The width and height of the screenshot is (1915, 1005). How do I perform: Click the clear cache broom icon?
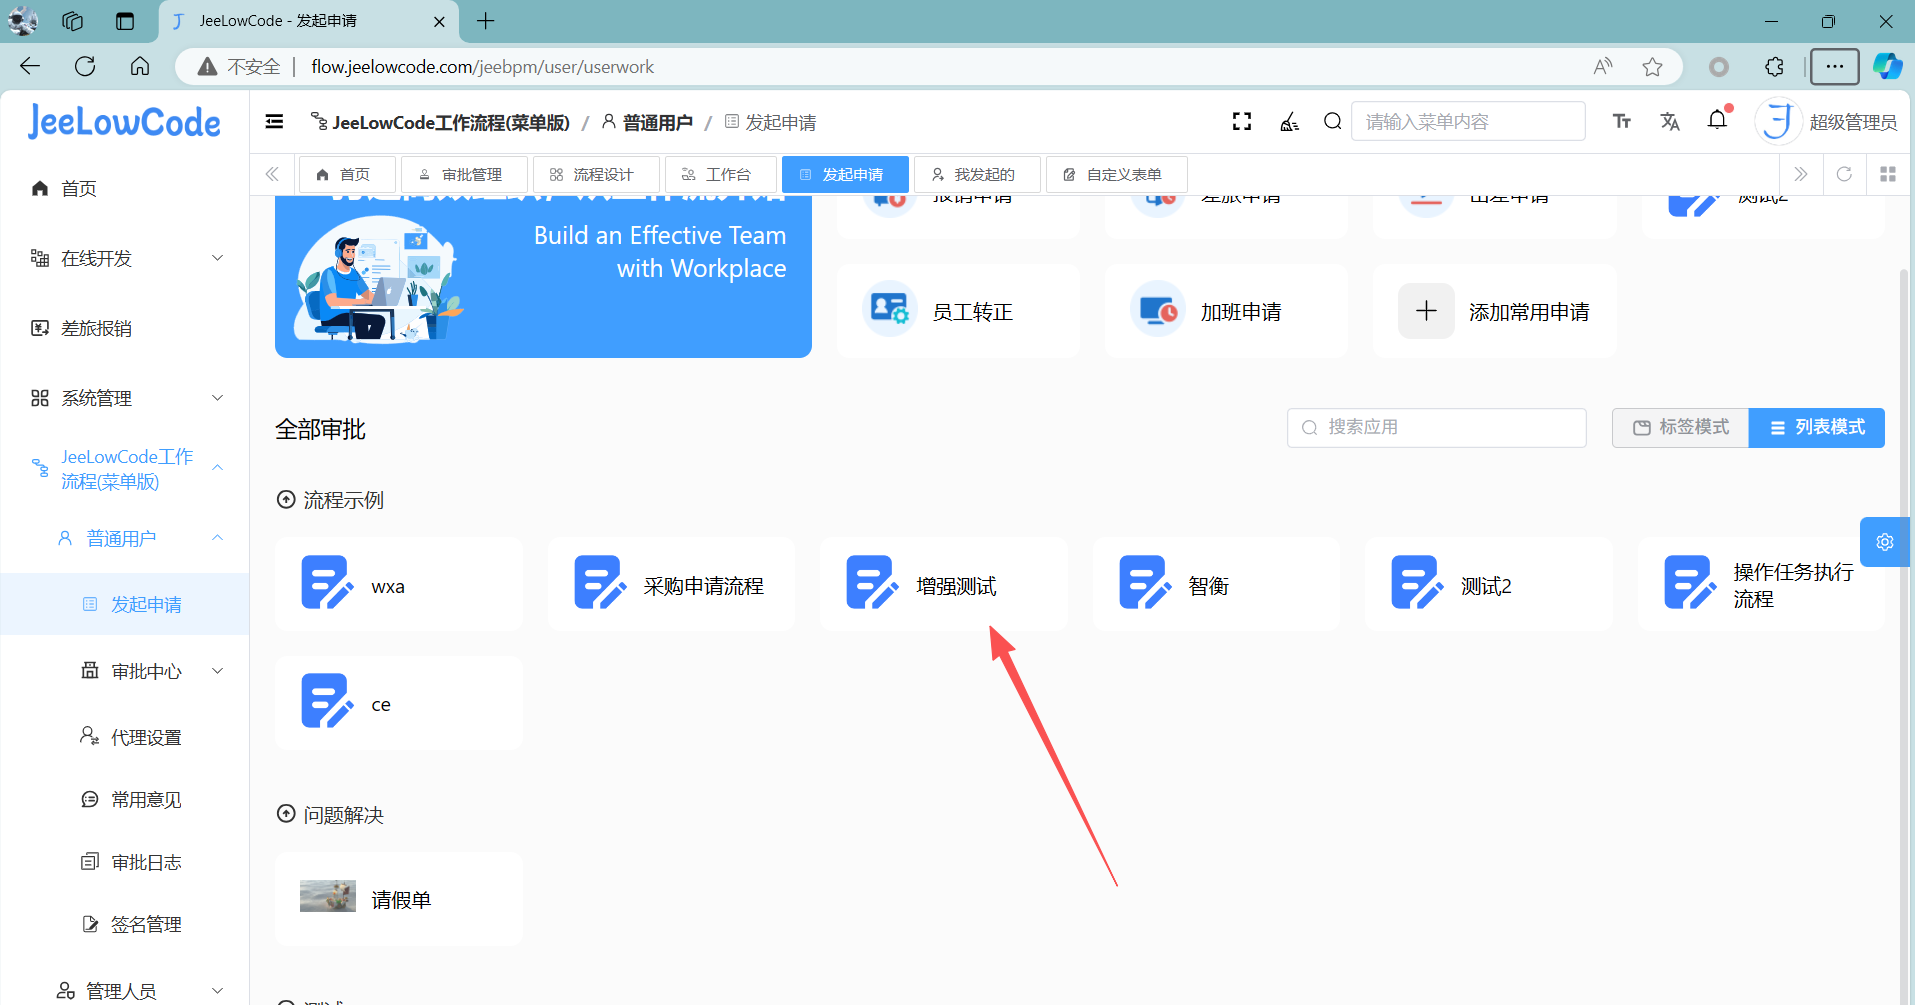[x=1290, y=122]
